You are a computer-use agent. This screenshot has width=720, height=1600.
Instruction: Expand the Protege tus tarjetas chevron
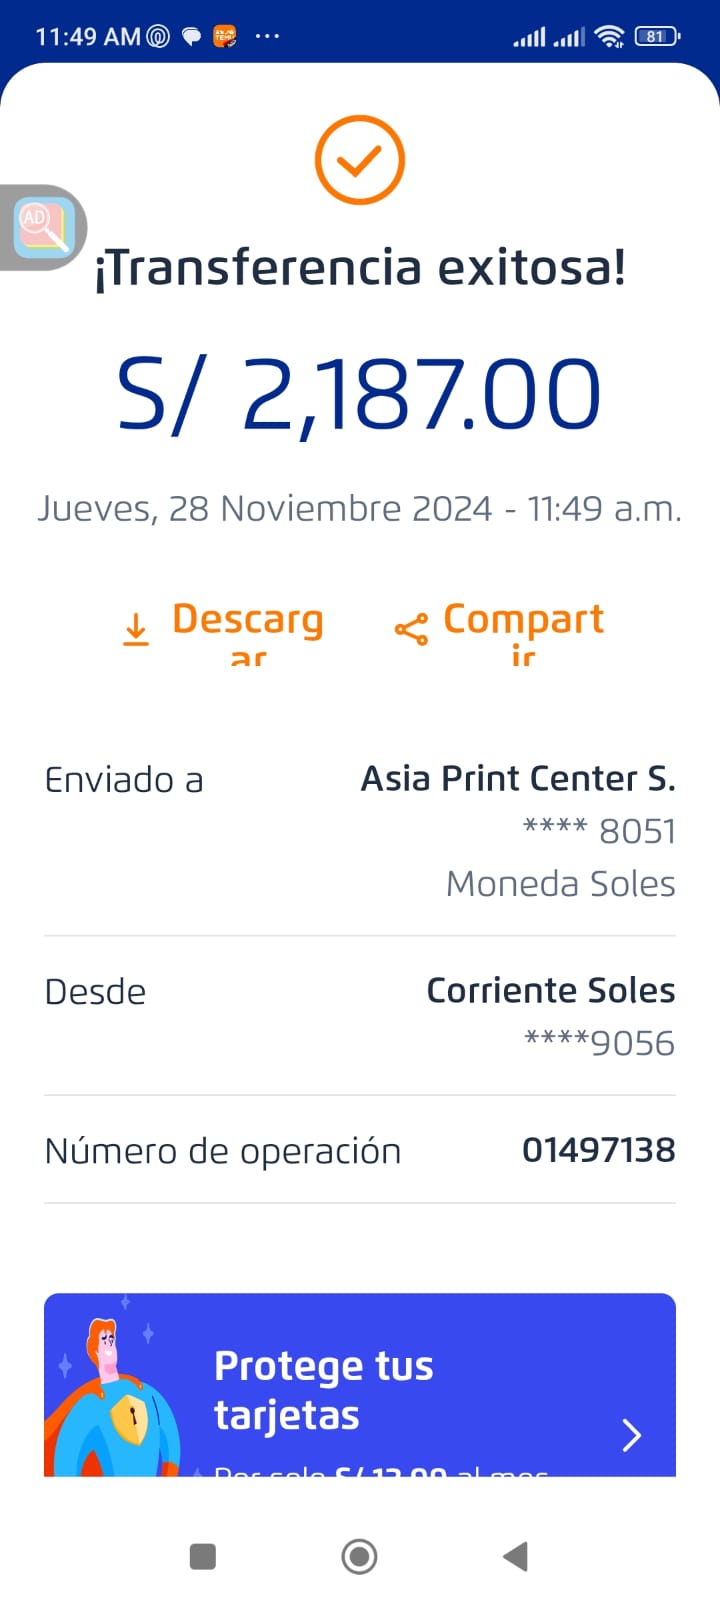631,1435
